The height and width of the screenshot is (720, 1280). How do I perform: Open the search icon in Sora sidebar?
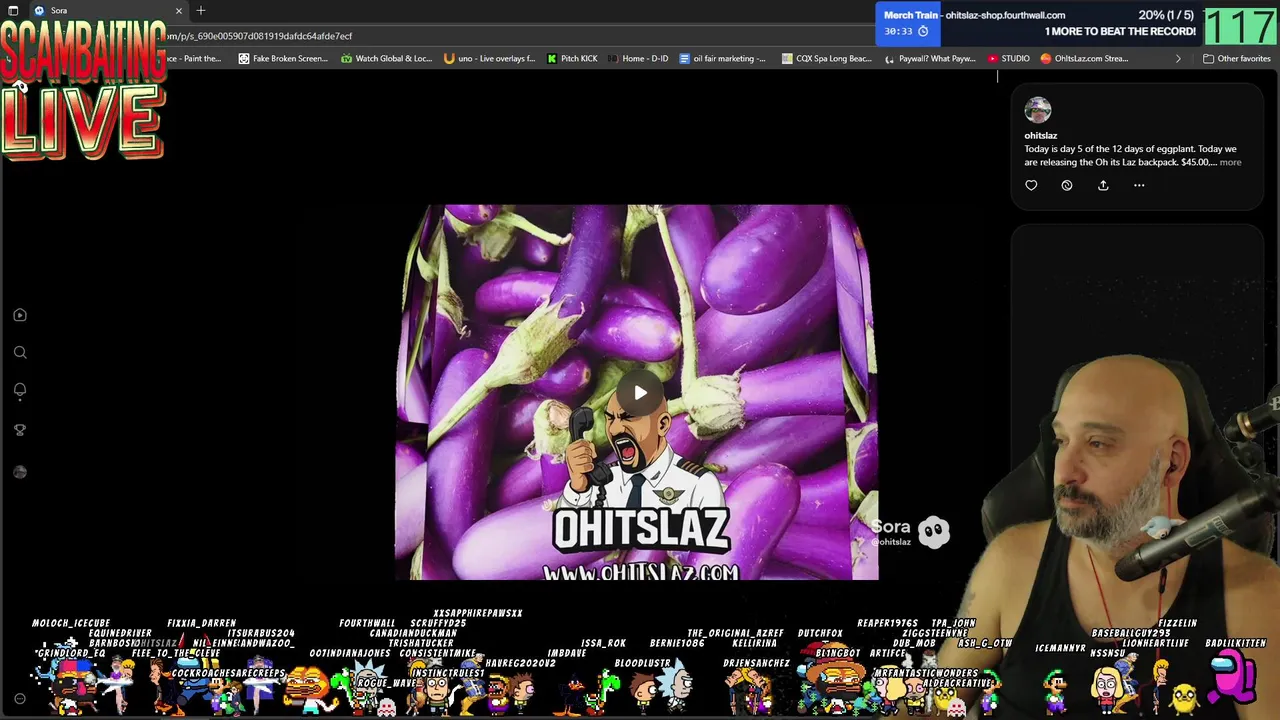pos(20,352)
